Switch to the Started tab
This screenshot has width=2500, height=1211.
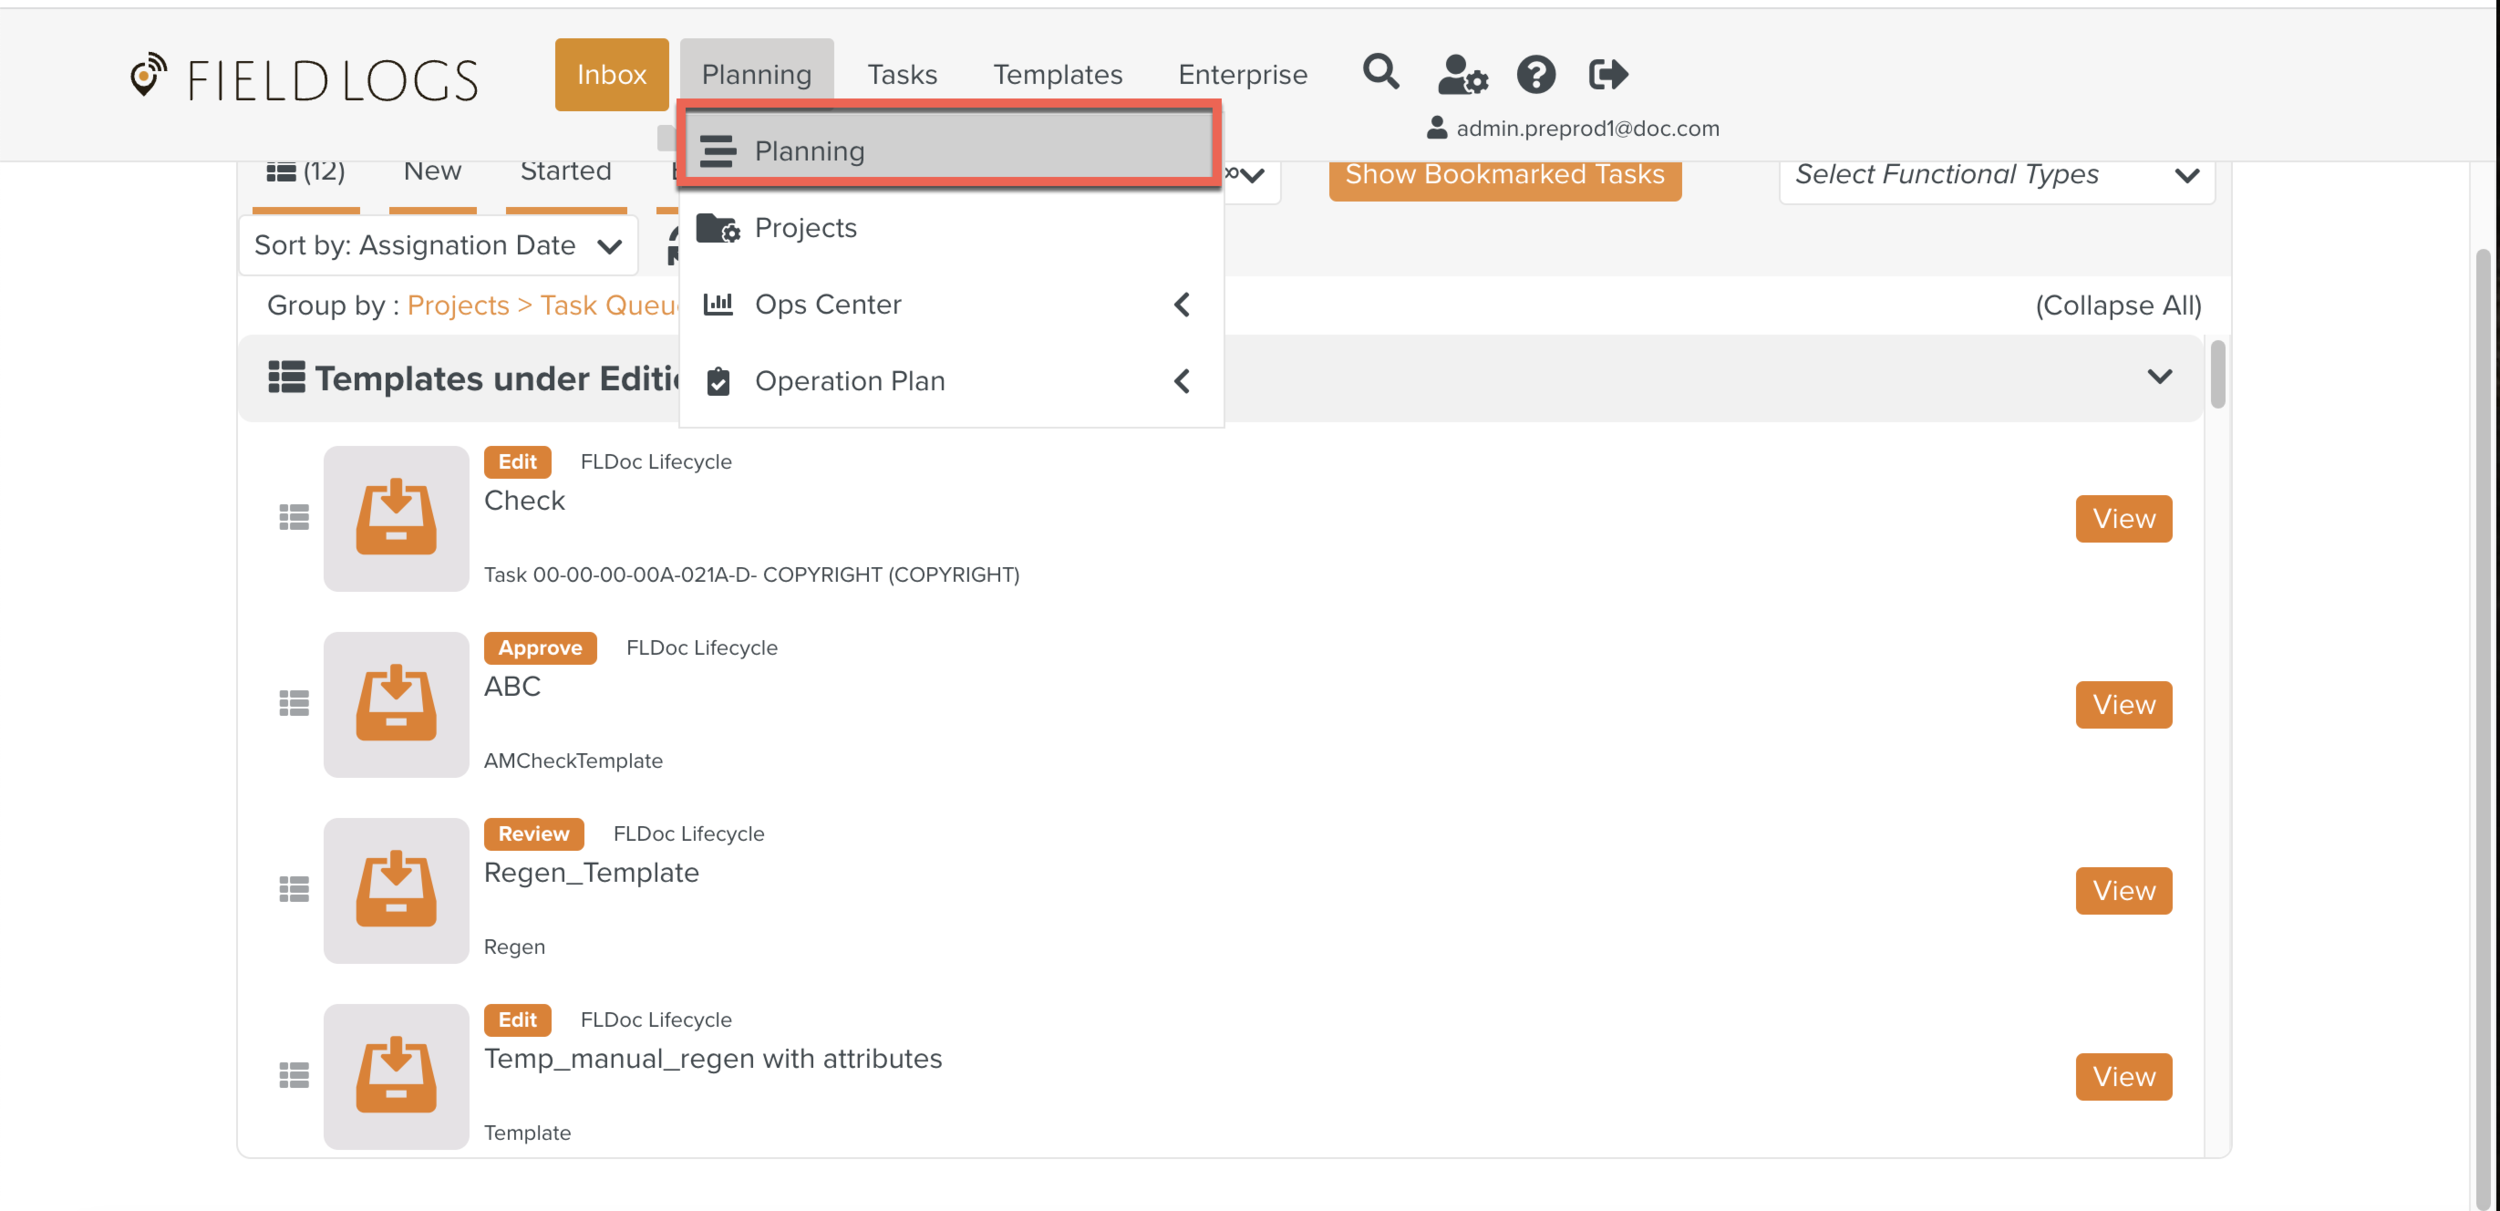pos(565,172)
